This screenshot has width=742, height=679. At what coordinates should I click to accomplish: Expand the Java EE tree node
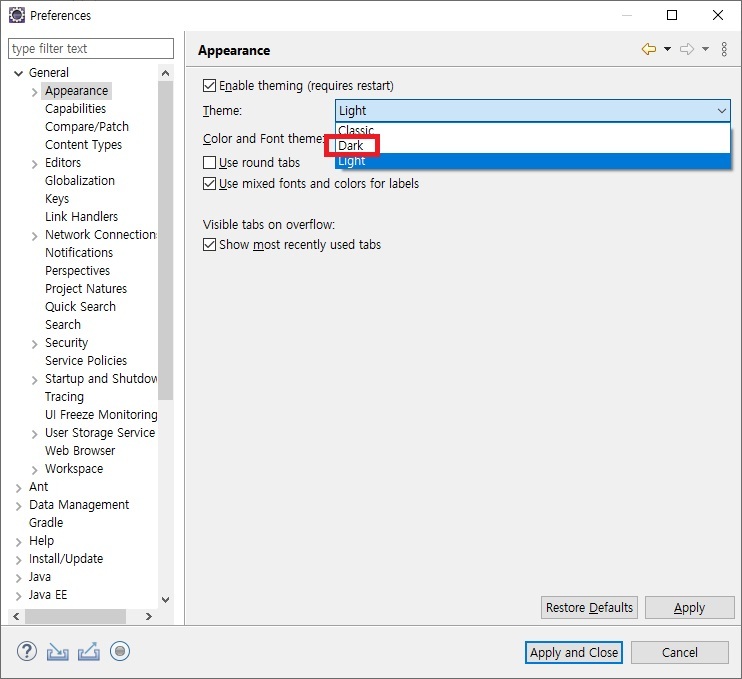click(x=18, y=596)
